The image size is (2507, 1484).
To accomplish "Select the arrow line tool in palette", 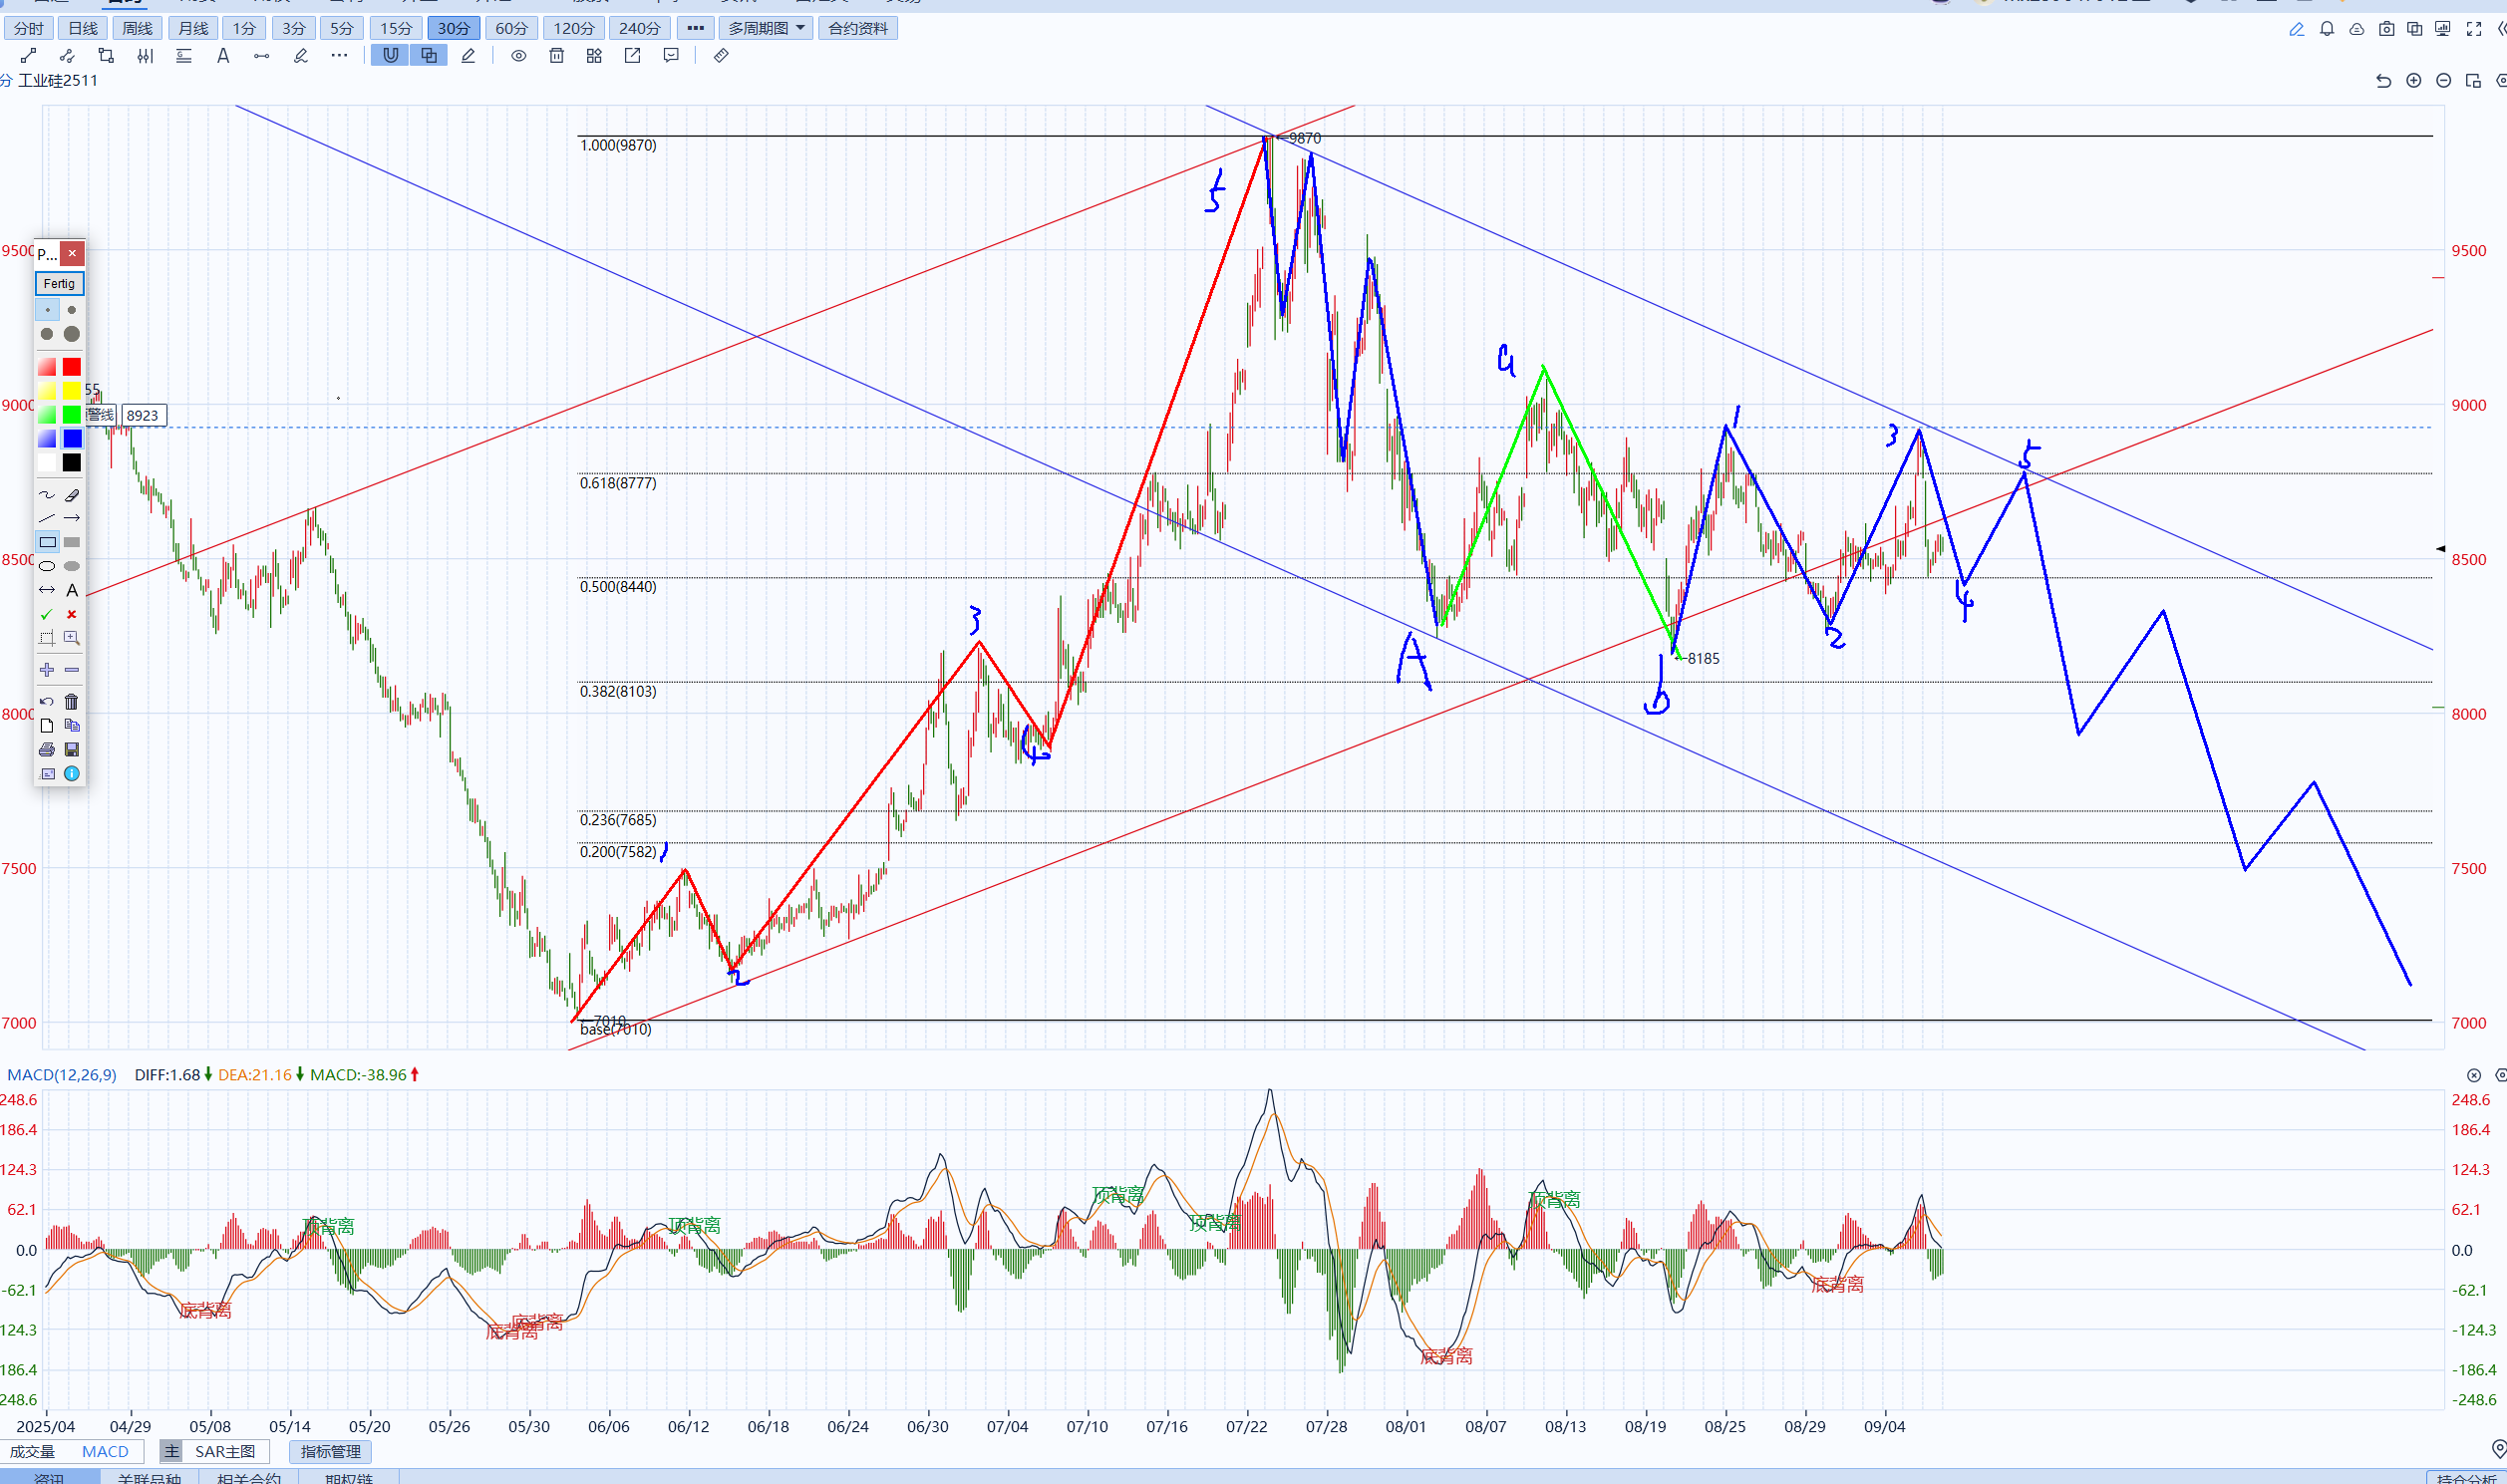I will tap(72, 518).
